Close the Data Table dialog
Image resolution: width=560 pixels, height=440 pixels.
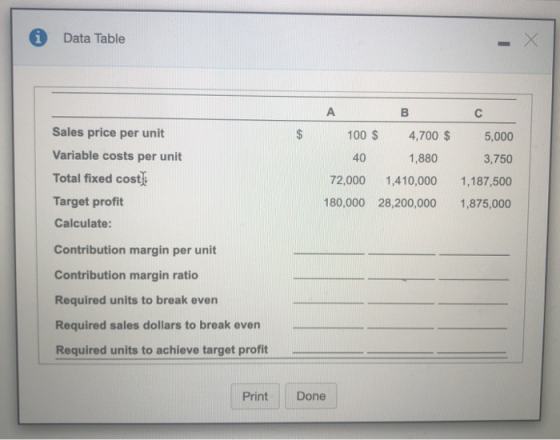(531, 40)
